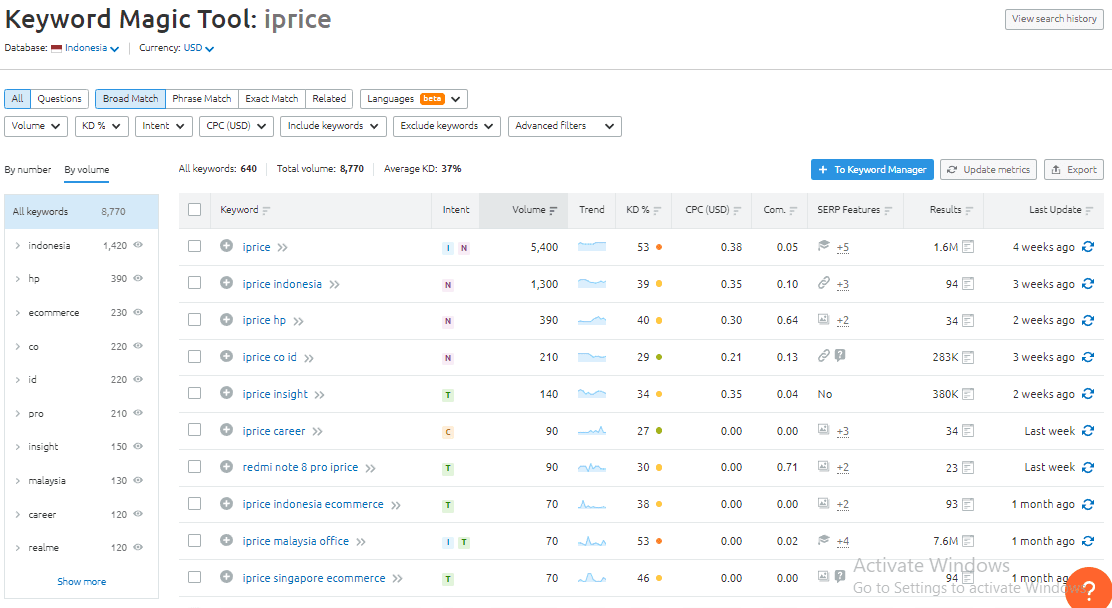The height and width of the screenshot is (608, 1112).
Task: Sort by KD % column icon
Action: tap(657, 210)
